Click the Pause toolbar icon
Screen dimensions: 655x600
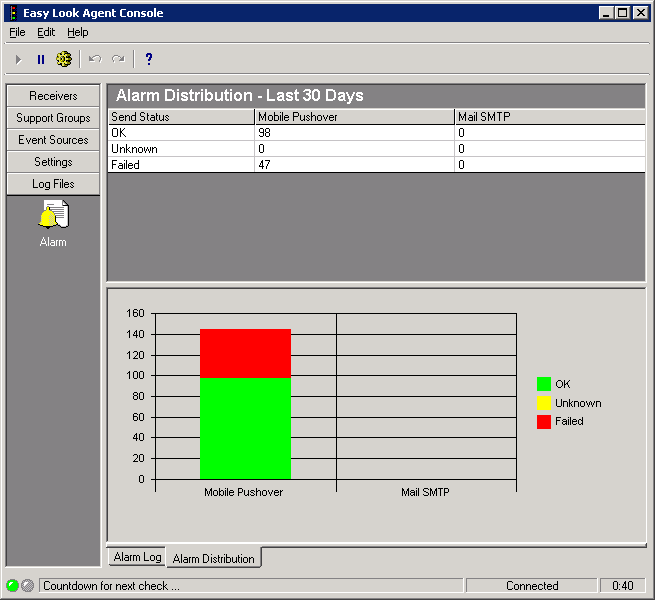41,60
